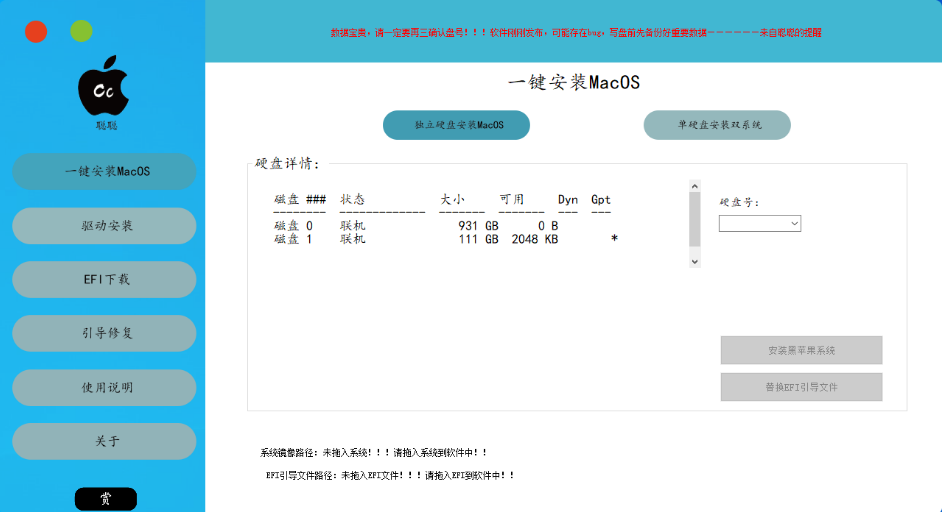Open the 关于 page
This screenshot has width=942, height=512.
pyautogui.click(x=105, y=441)
